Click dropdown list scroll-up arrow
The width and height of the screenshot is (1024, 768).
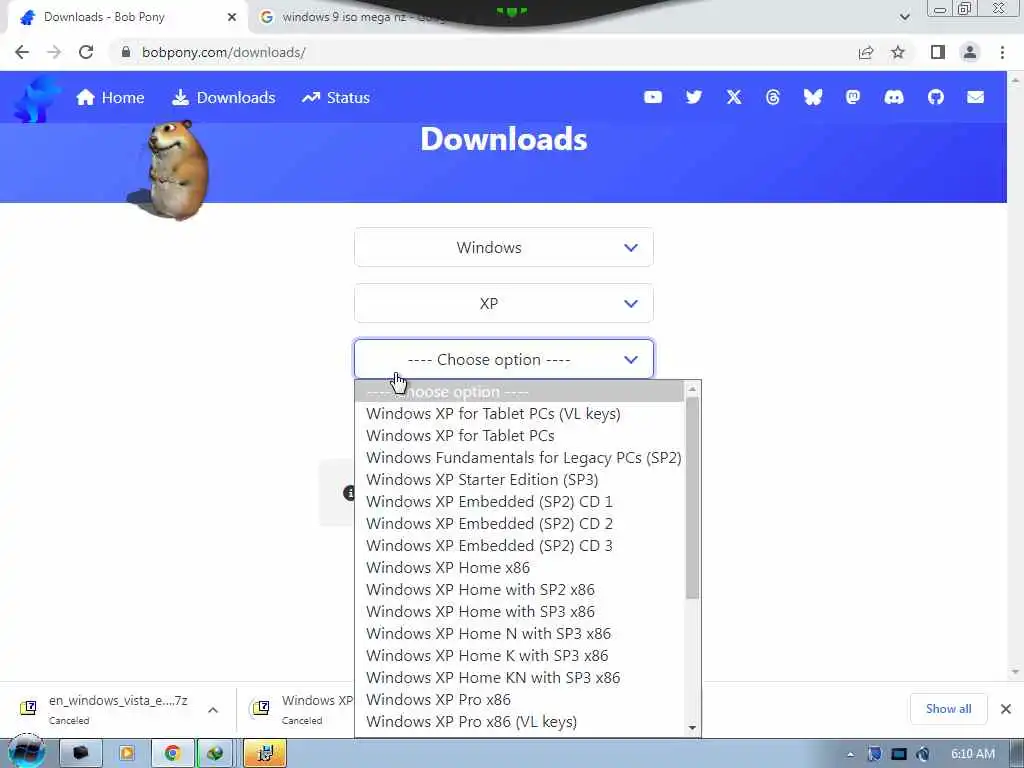click(692, 389)
